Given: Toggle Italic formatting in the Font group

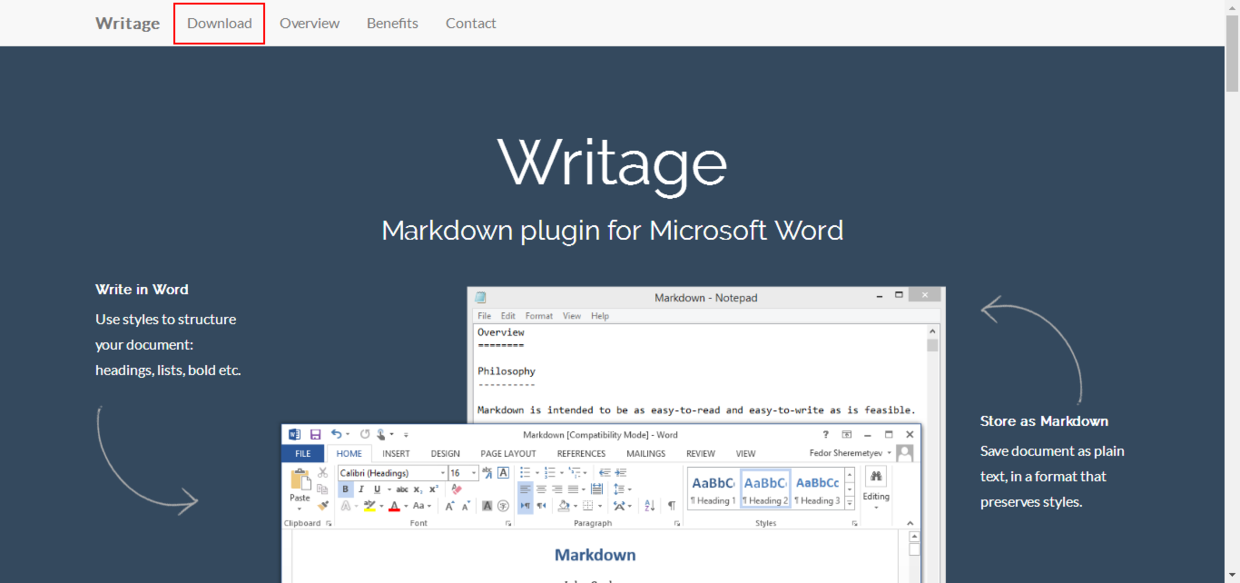Looking at the screenshot, I should pos(361,489).
